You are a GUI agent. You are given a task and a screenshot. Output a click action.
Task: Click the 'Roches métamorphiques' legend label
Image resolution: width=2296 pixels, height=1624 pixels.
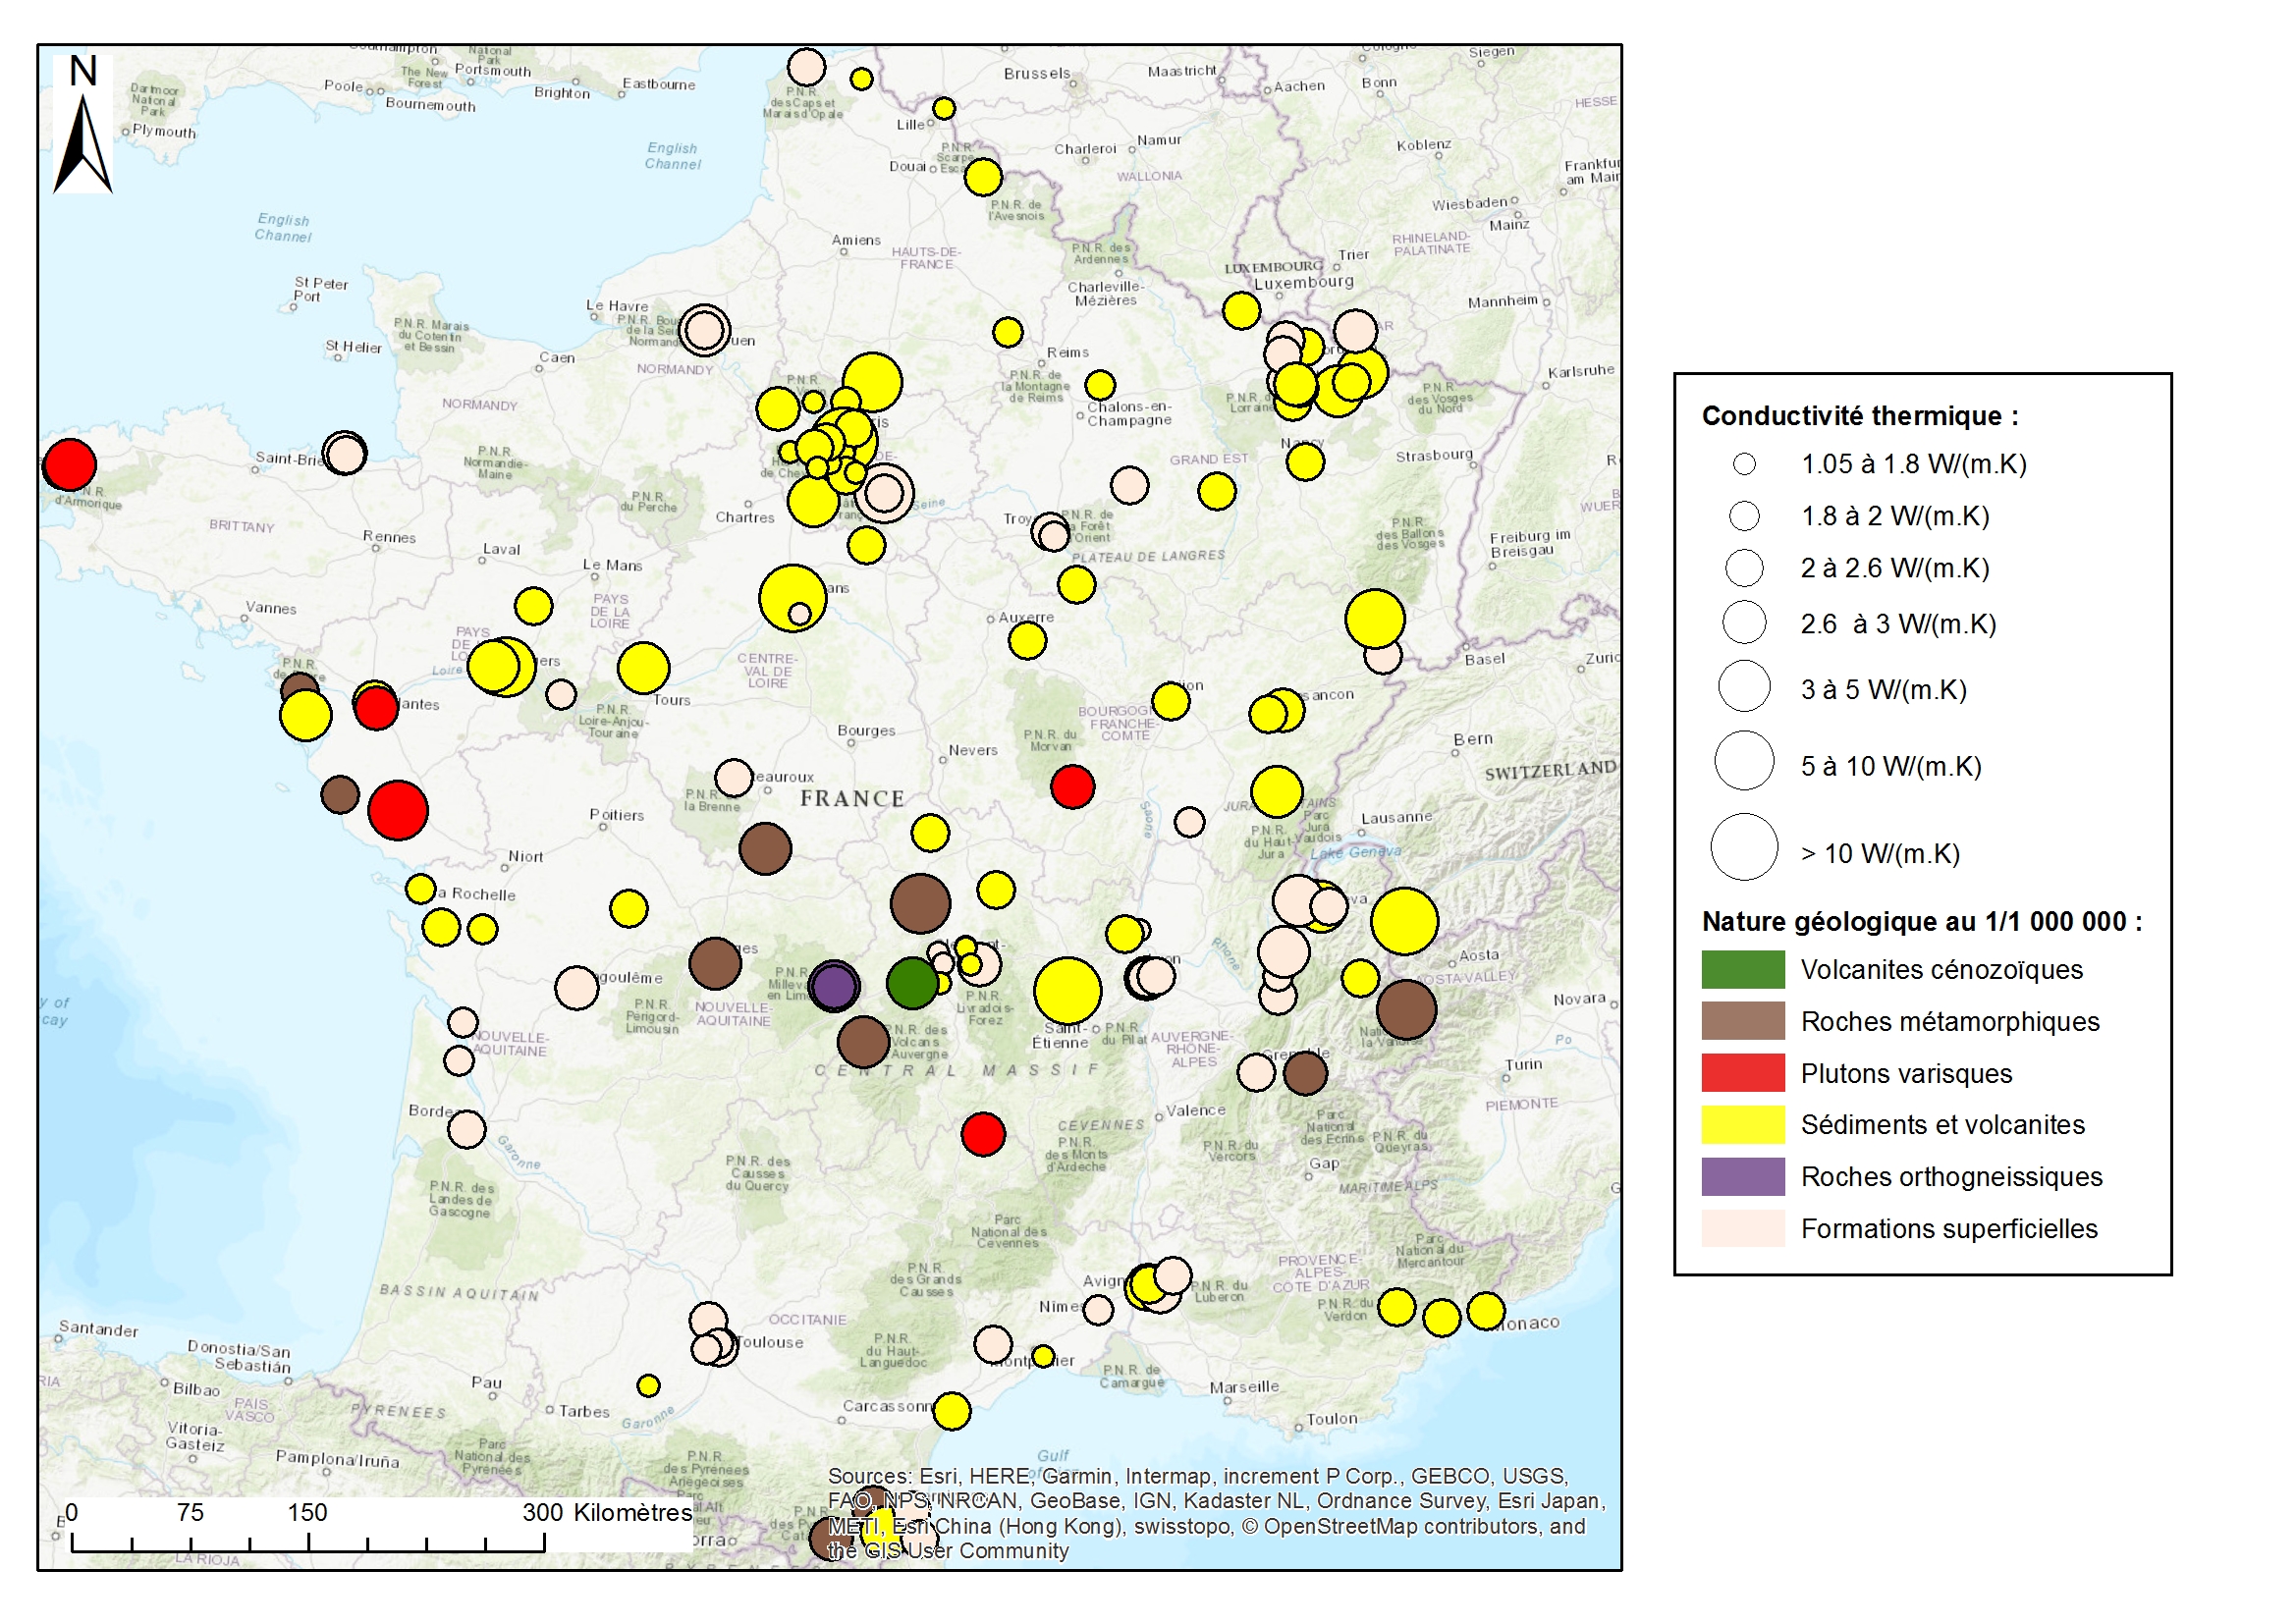(1950, 1021)
